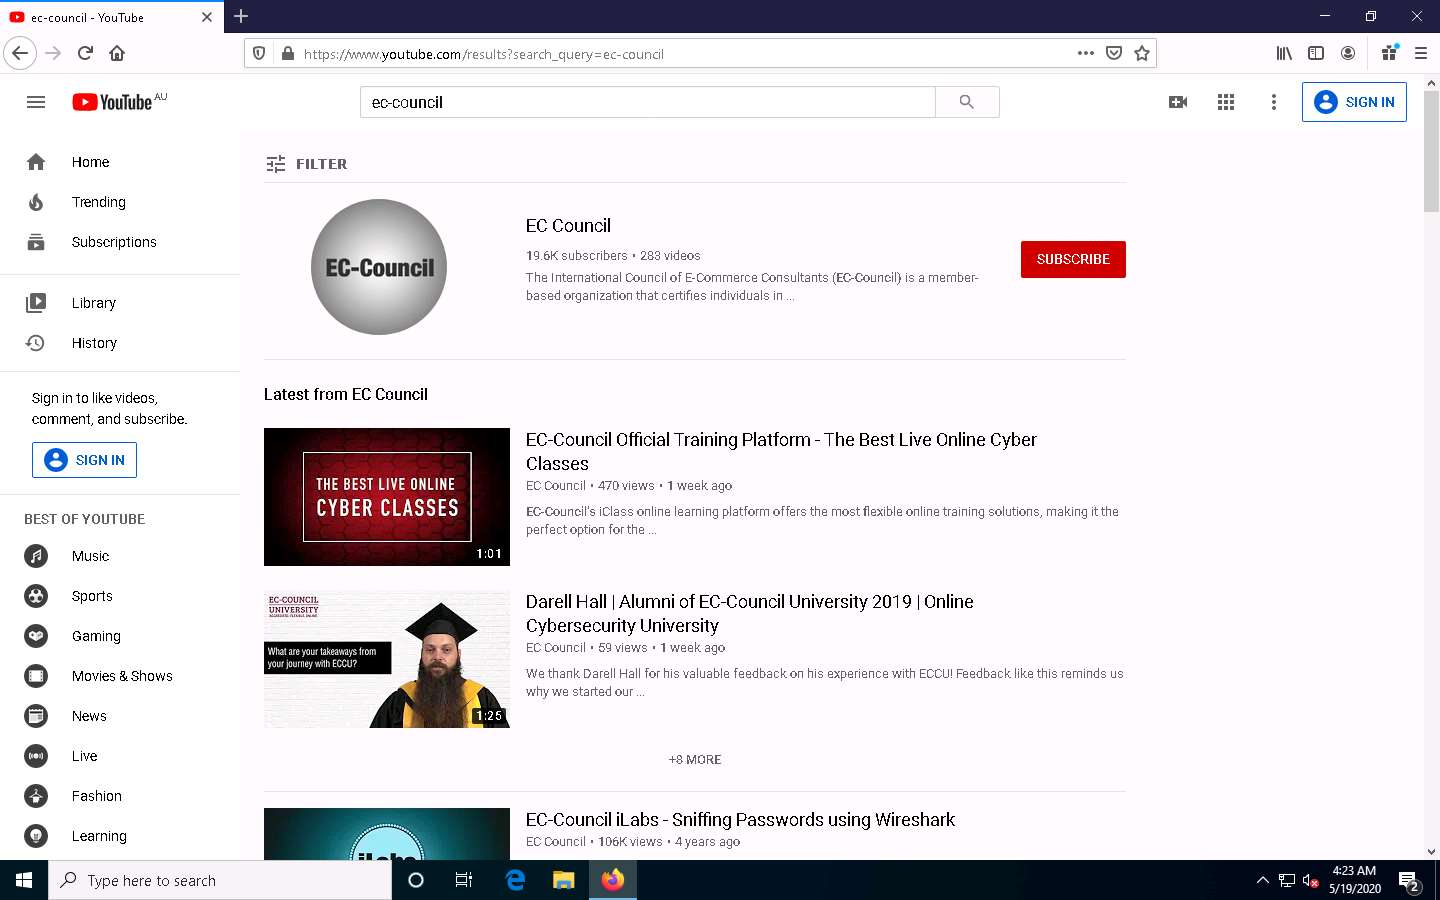Click the Windows taskbar search box
Screen dimensions: 1440x900
[220, 880]
